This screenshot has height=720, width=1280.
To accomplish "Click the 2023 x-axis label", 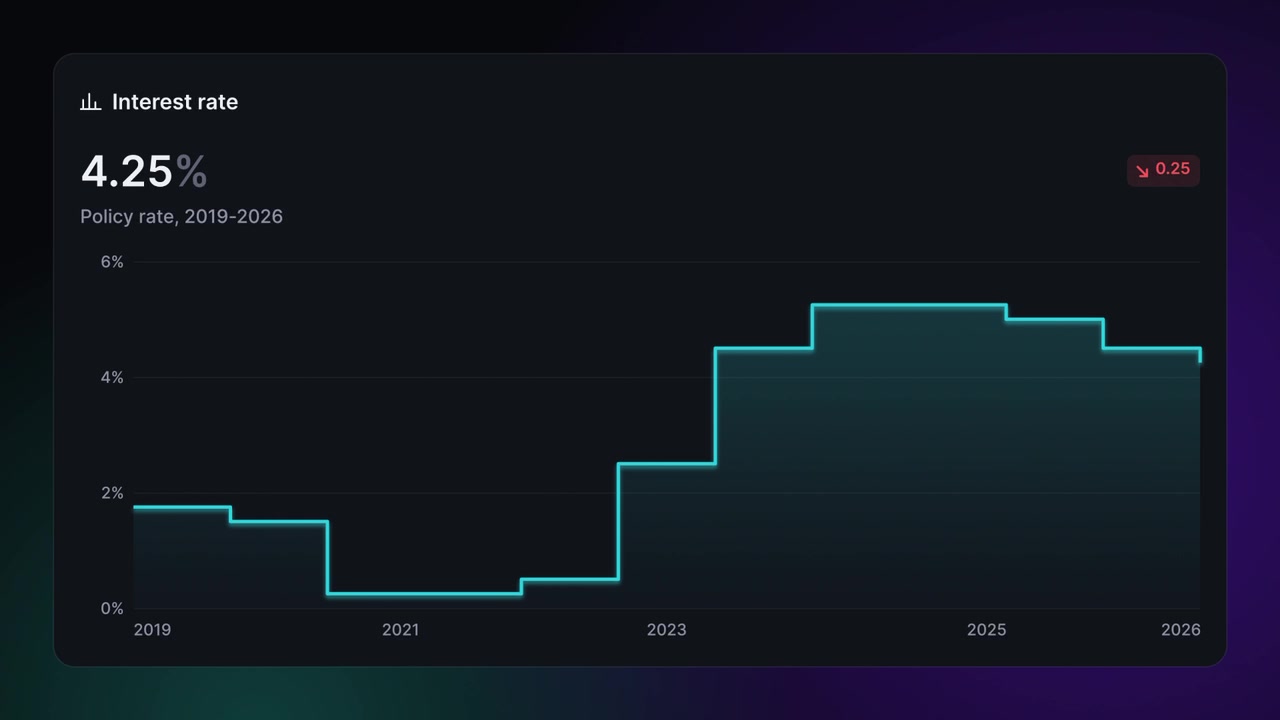I will (x=666, y=630).
